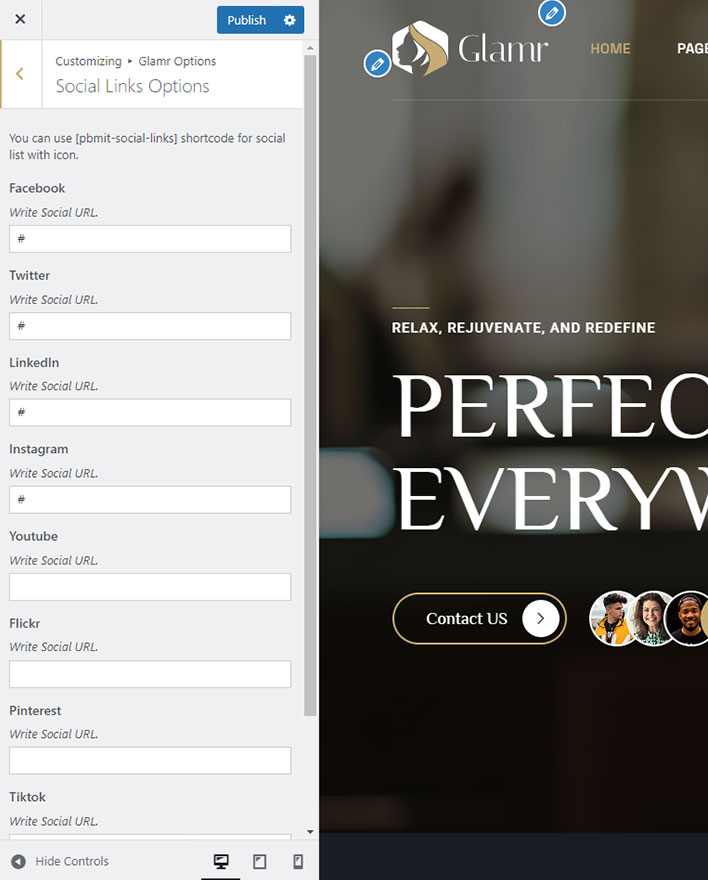This screenshot has height=880, width=708.
Task: Switch to tablet preview icon
Action: click(x=259, y=861)
